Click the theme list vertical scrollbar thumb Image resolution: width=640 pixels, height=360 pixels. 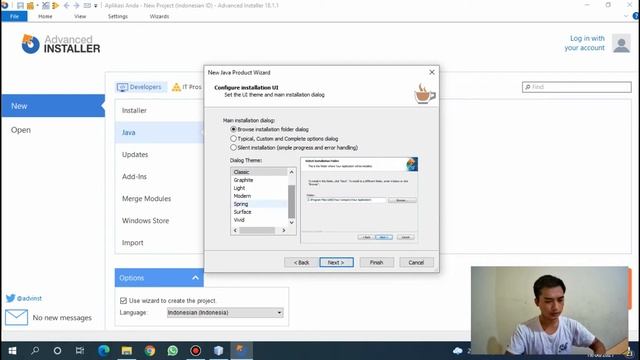pyautogui.click(x=291, y=201)
